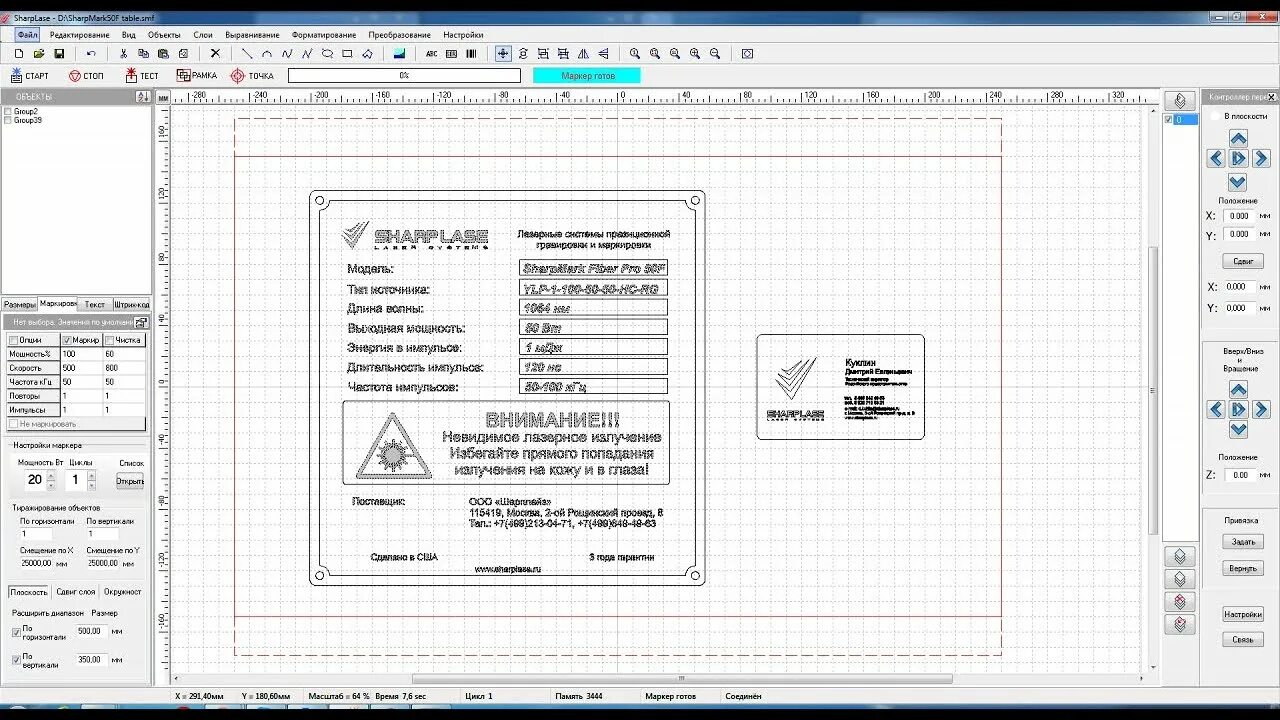The height and width of the screenshot is (720, 1280).
Task: Click the Открыть list button
Action: [x=130, y=481]
